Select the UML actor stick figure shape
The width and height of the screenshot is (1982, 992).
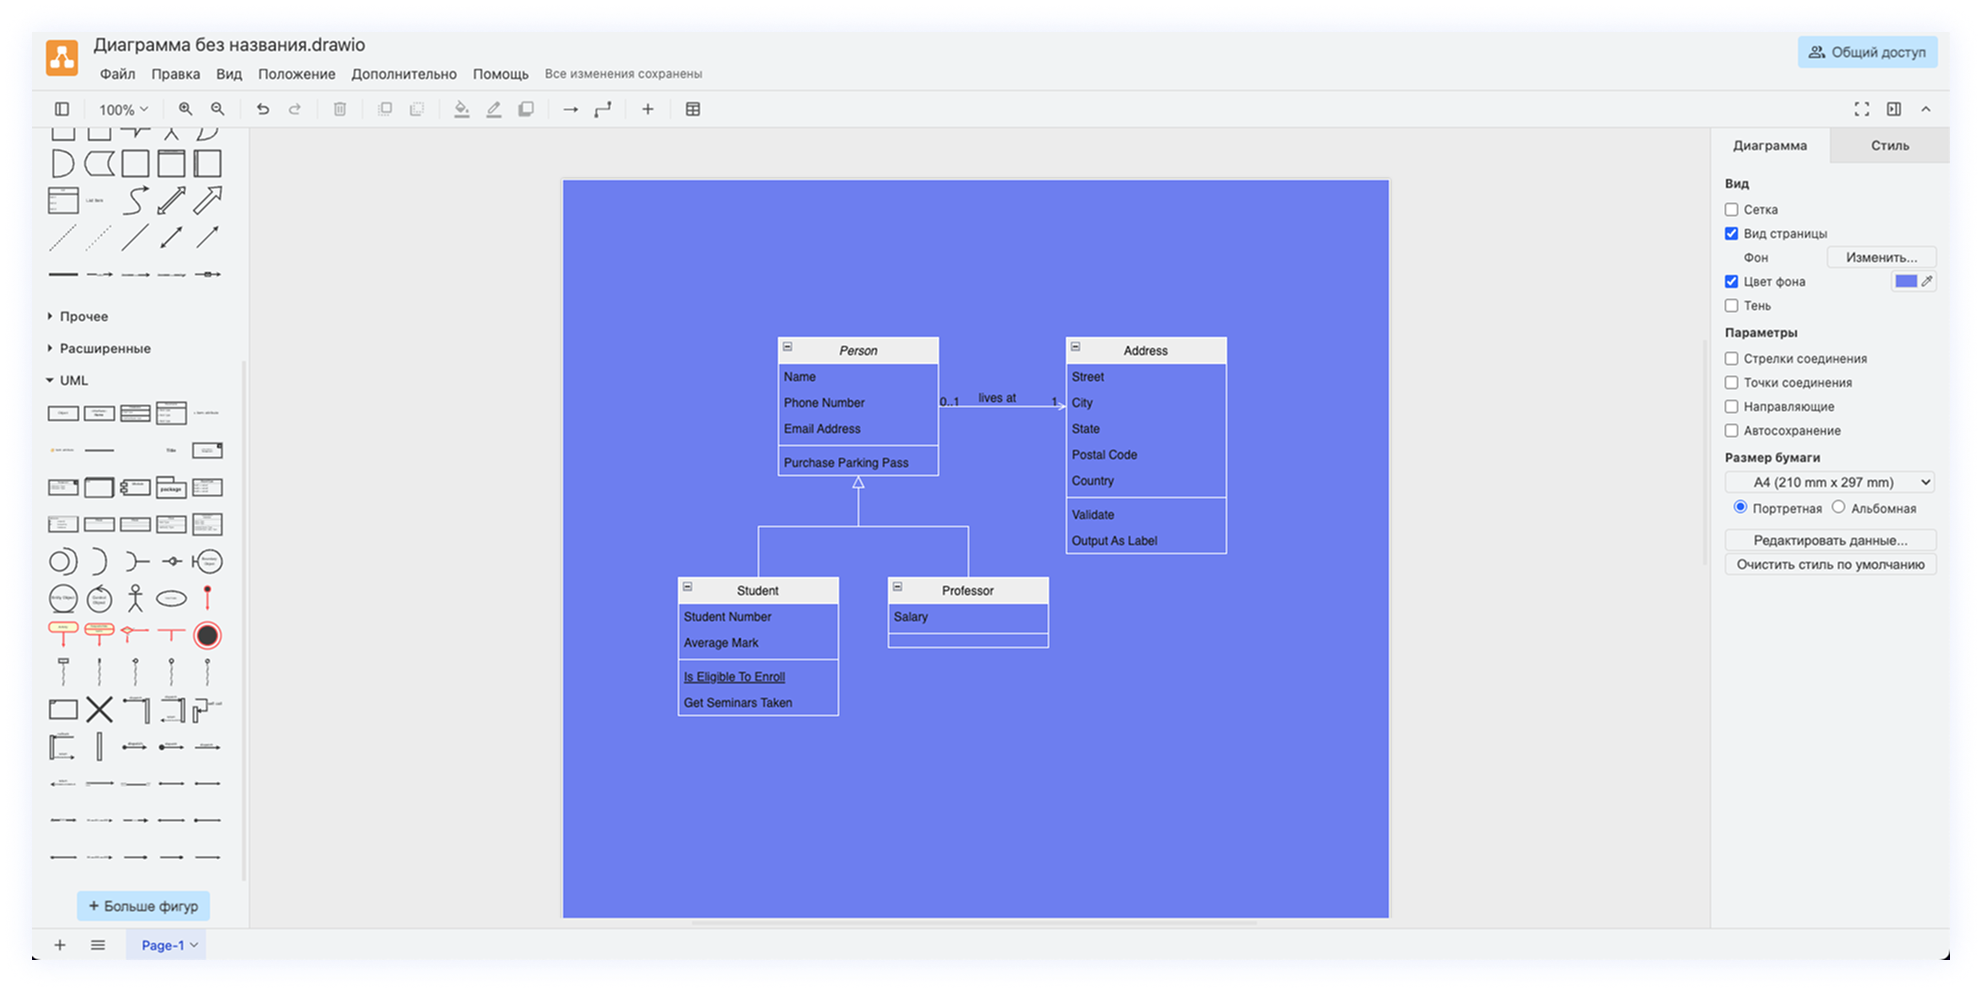click(135, 598)
